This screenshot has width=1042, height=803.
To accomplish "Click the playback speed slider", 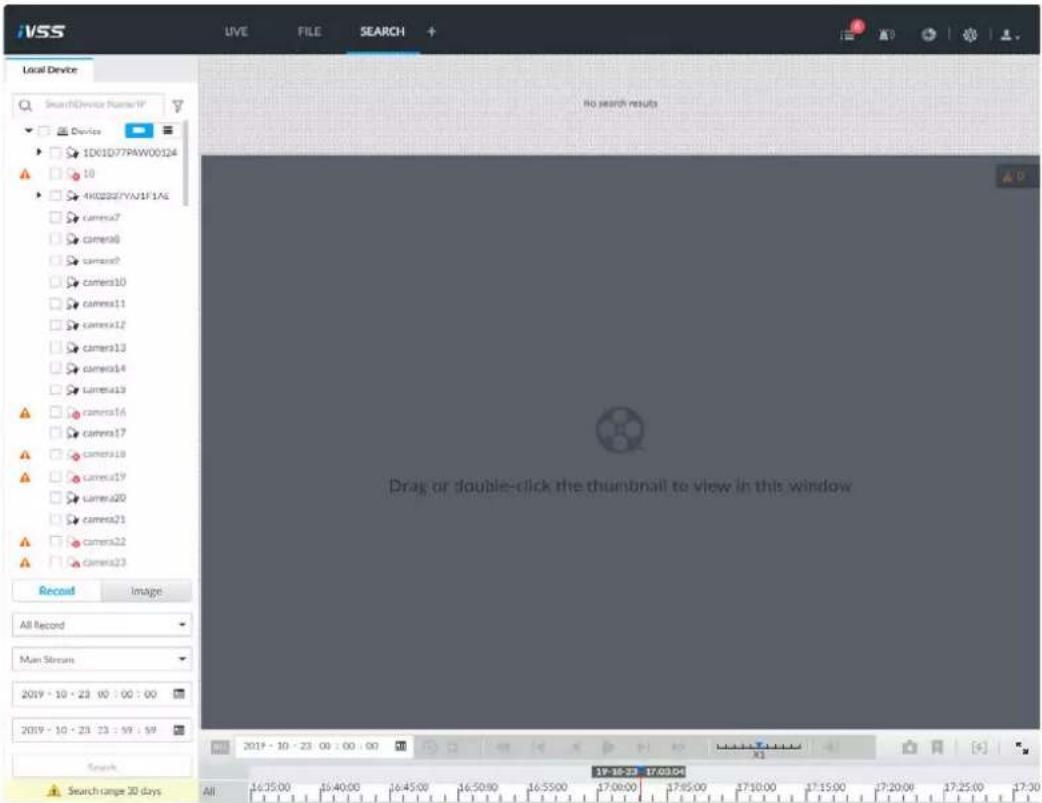I will pyautogui.click(x=759, y=748).
